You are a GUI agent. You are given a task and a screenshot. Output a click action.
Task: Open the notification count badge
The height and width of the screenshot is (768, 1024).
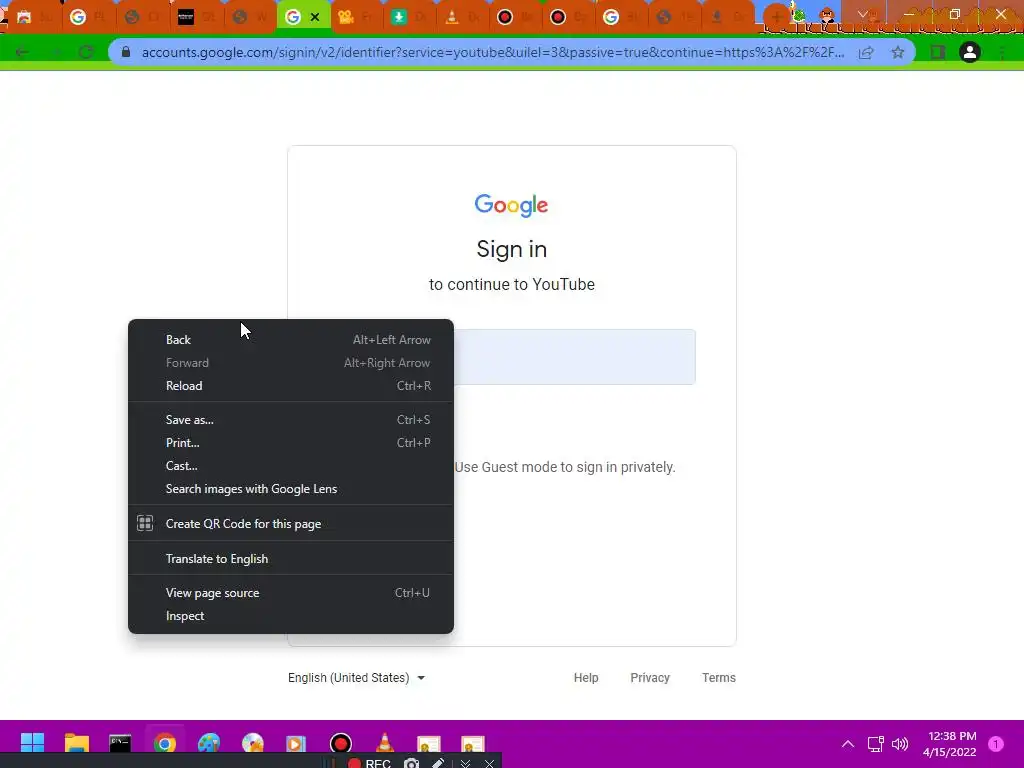pos(996,744)
